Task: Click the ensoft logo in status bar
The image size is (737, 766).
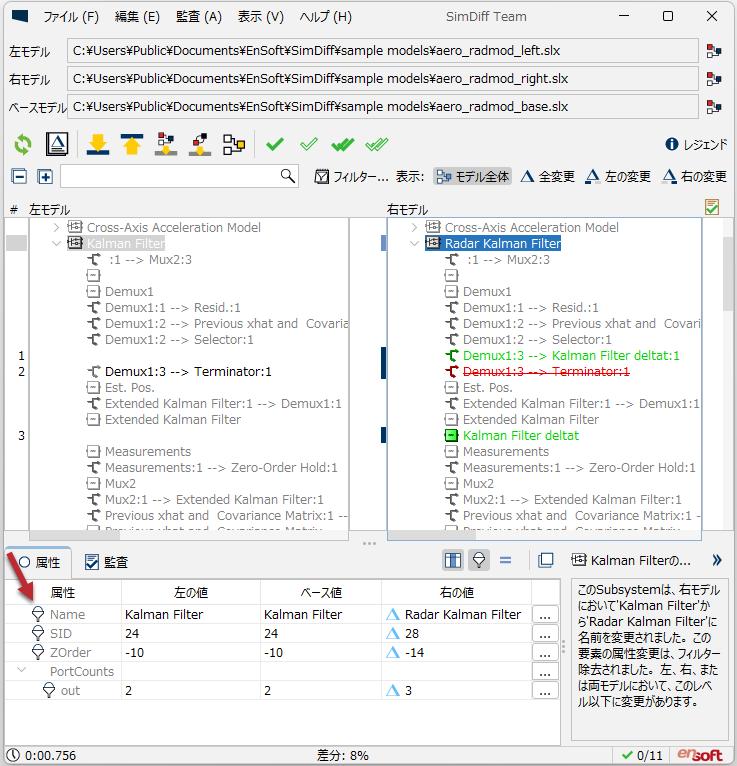Action: [699, 755]
